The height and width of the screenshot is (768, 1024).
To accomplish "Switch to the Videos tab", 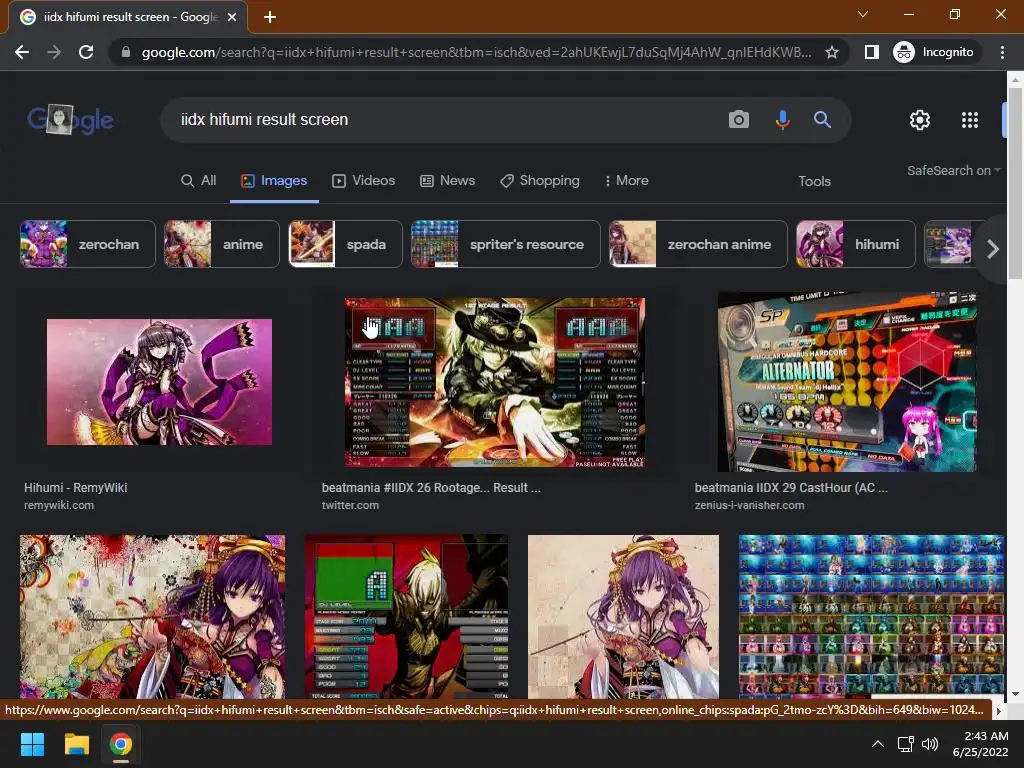I will coord(364,181).
